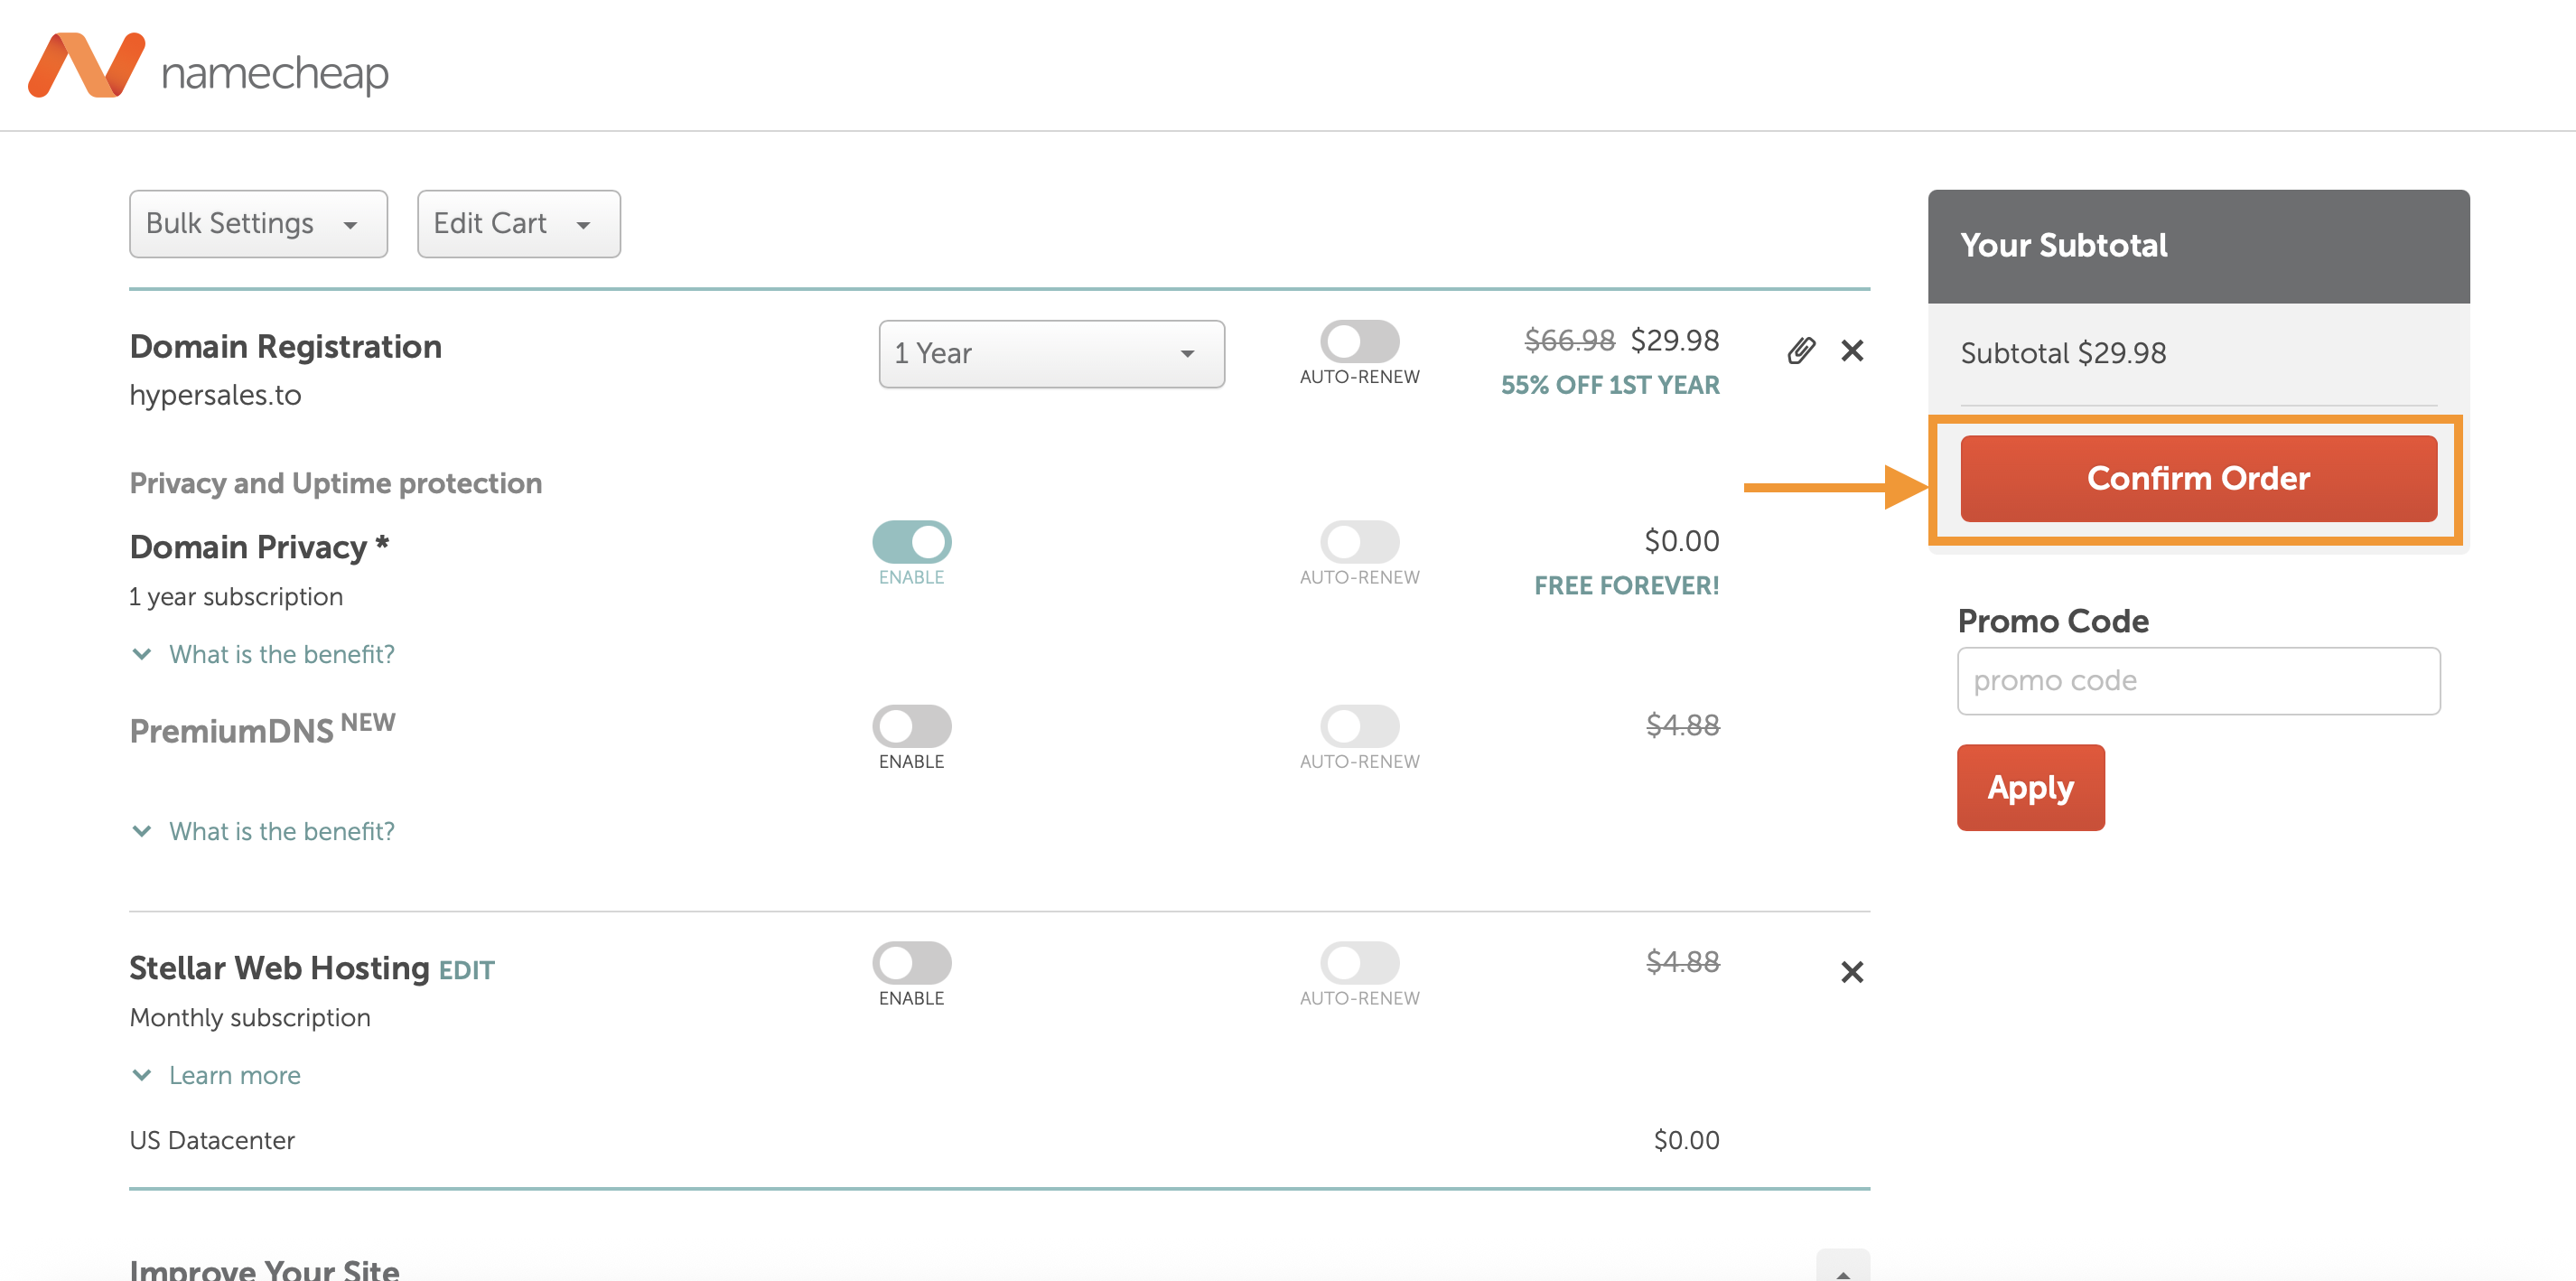Open the 1 Year duration dropdown
Image resolution: width=2576 pixels, height=1281 pixels.
pos(1051,354)
